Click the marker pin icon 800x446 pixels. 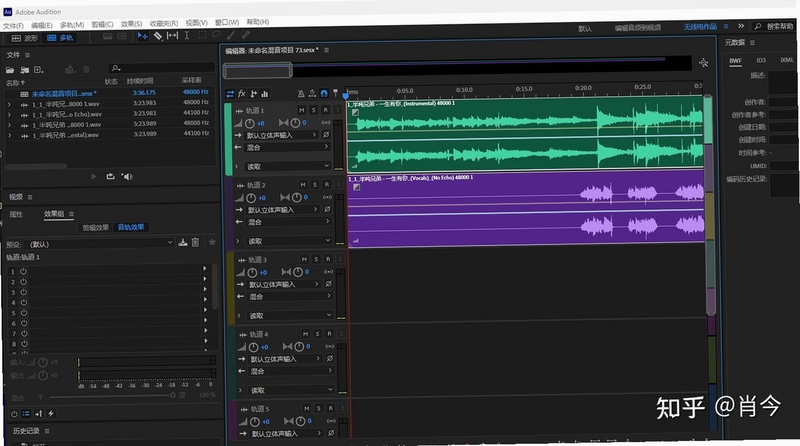335,92
